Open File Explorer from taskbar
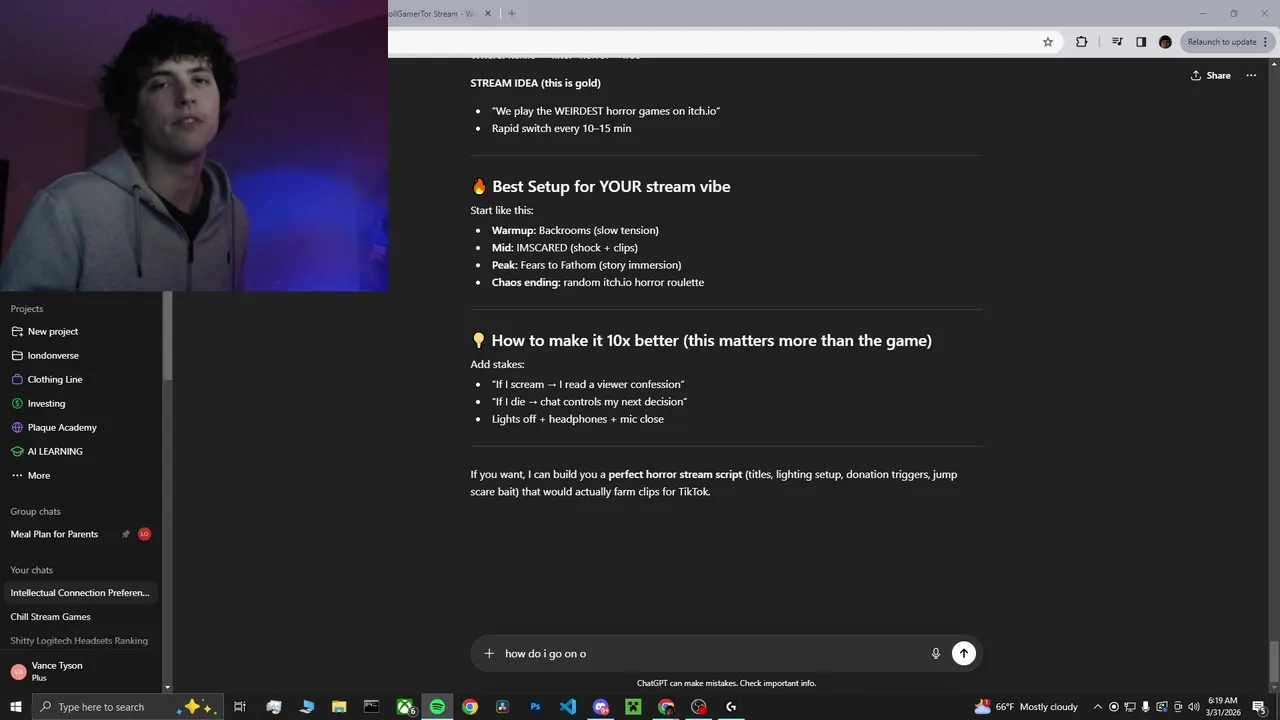Screen dimensions: 1280x720 (339, 707)
